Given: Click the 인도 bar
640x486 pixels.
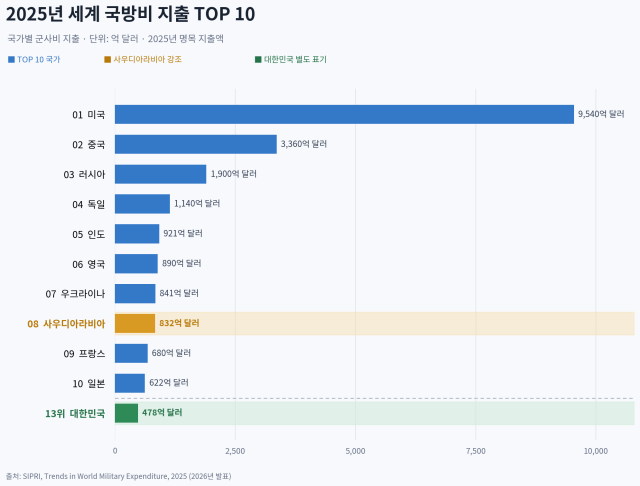Looking at the screenshot, I should click(137, 234).
